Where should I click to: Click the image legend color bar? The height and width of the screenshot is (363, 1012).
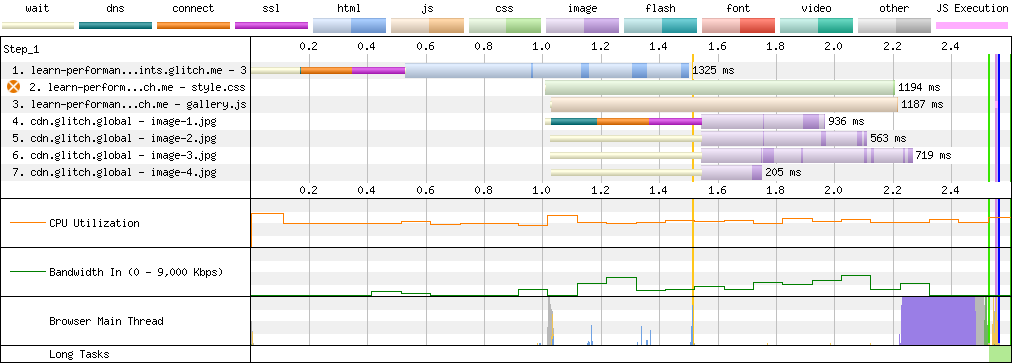pos(583,25)
